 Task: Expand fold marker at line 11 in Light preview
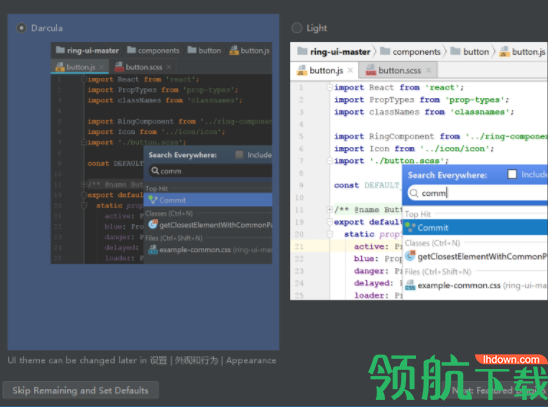click(x=329, y=209)
